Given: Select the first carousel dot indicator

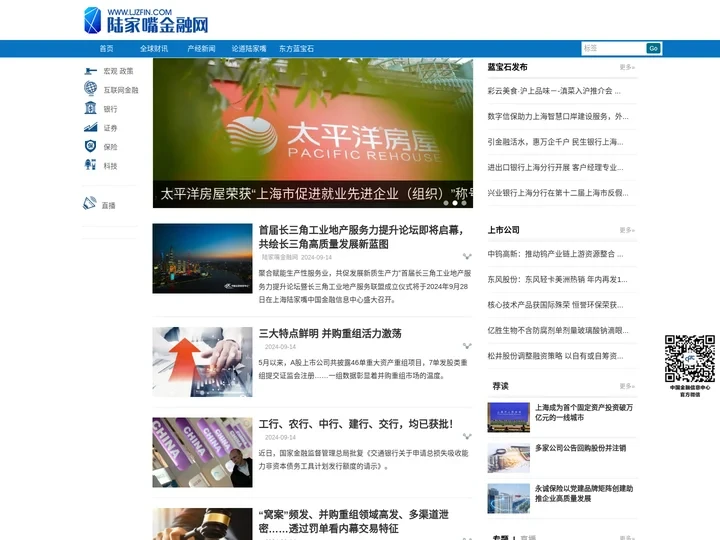Looking at the screenshot, I should coord(446,203).
